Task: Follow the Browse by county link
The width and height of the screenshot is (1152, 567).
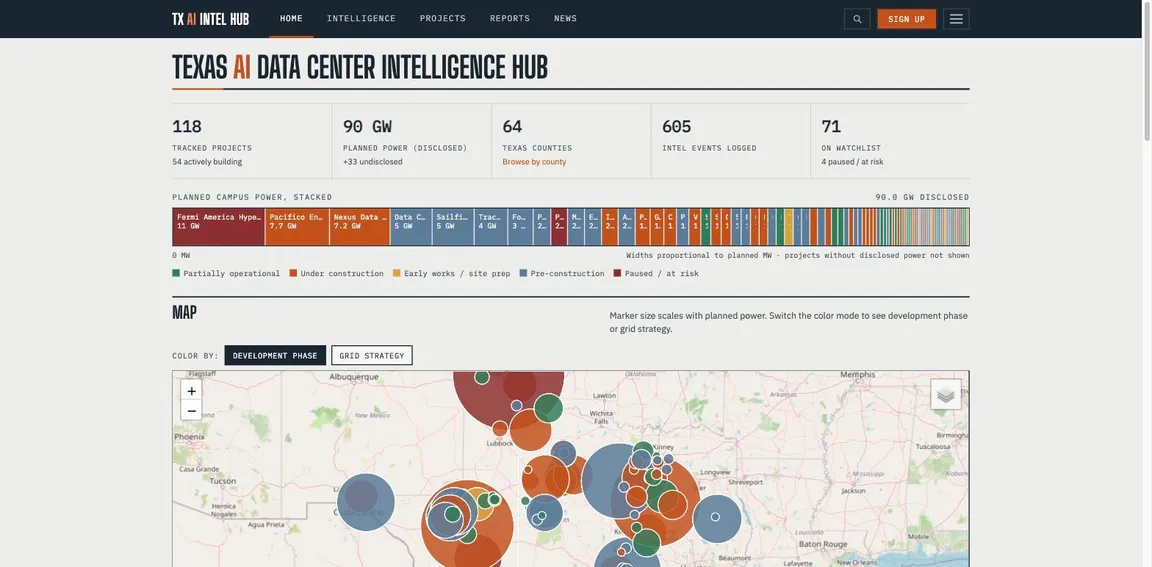Action: click(x=534, y=162)
